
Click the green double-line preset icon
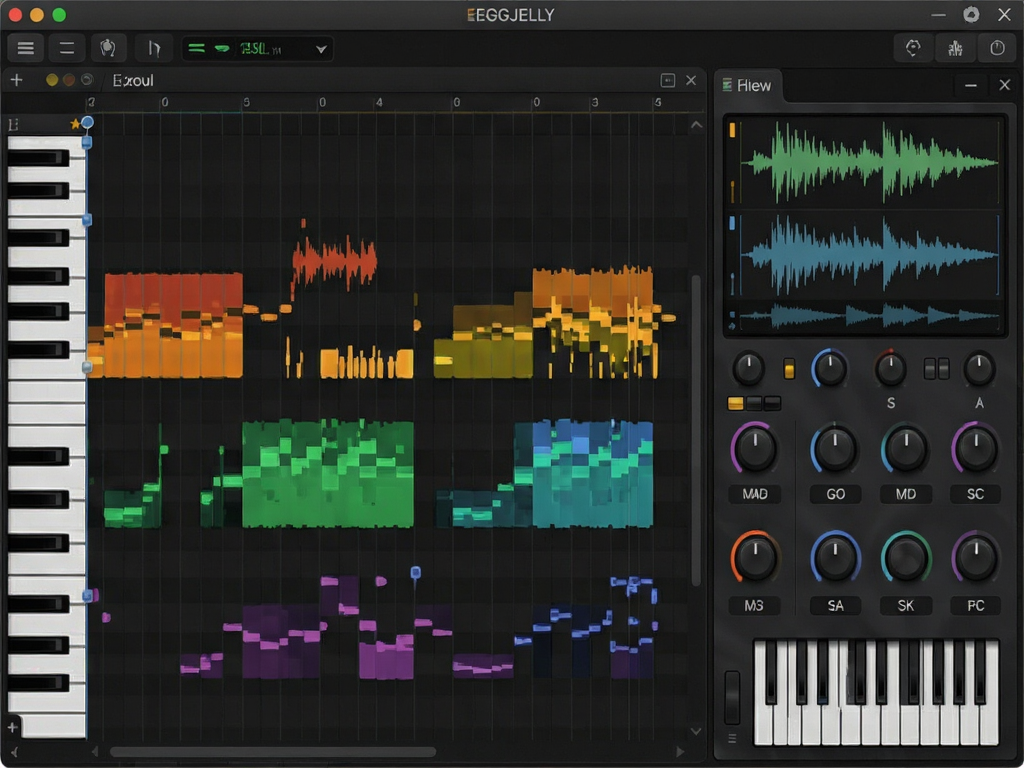coord(196,48)
